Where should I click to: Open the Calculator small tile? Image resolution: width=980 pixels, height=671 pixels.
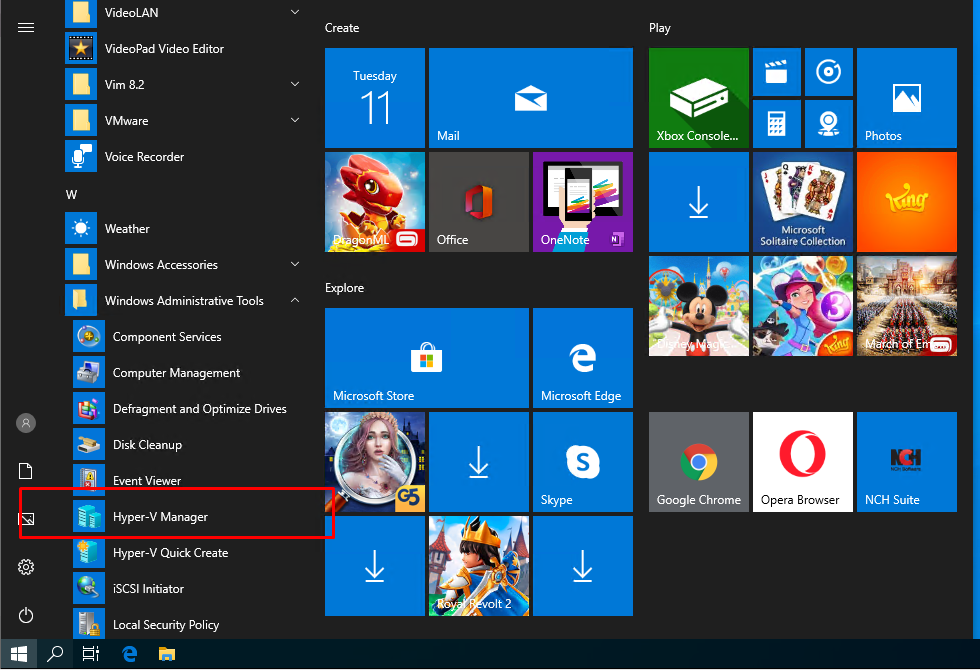point(777,124)
